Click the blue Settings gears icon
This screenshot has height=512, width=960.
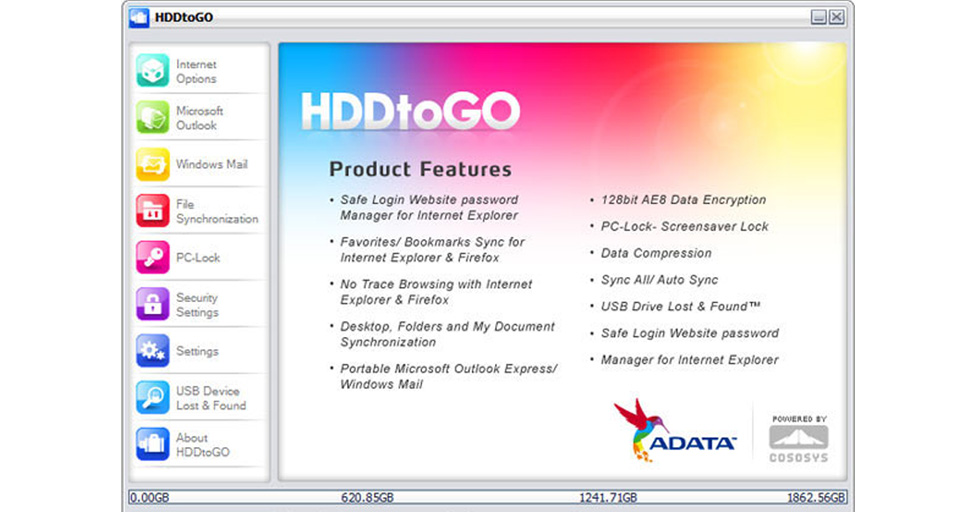(x=152, y=350)
